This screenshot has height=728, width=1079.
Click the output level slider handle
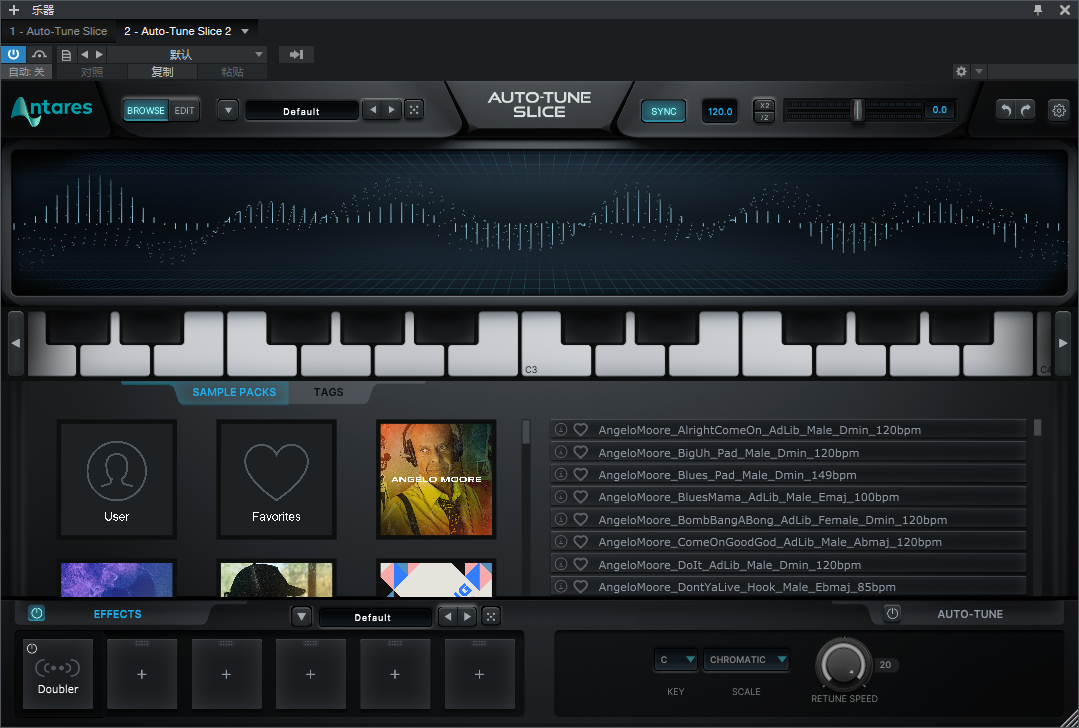click(x=857, y=110)
